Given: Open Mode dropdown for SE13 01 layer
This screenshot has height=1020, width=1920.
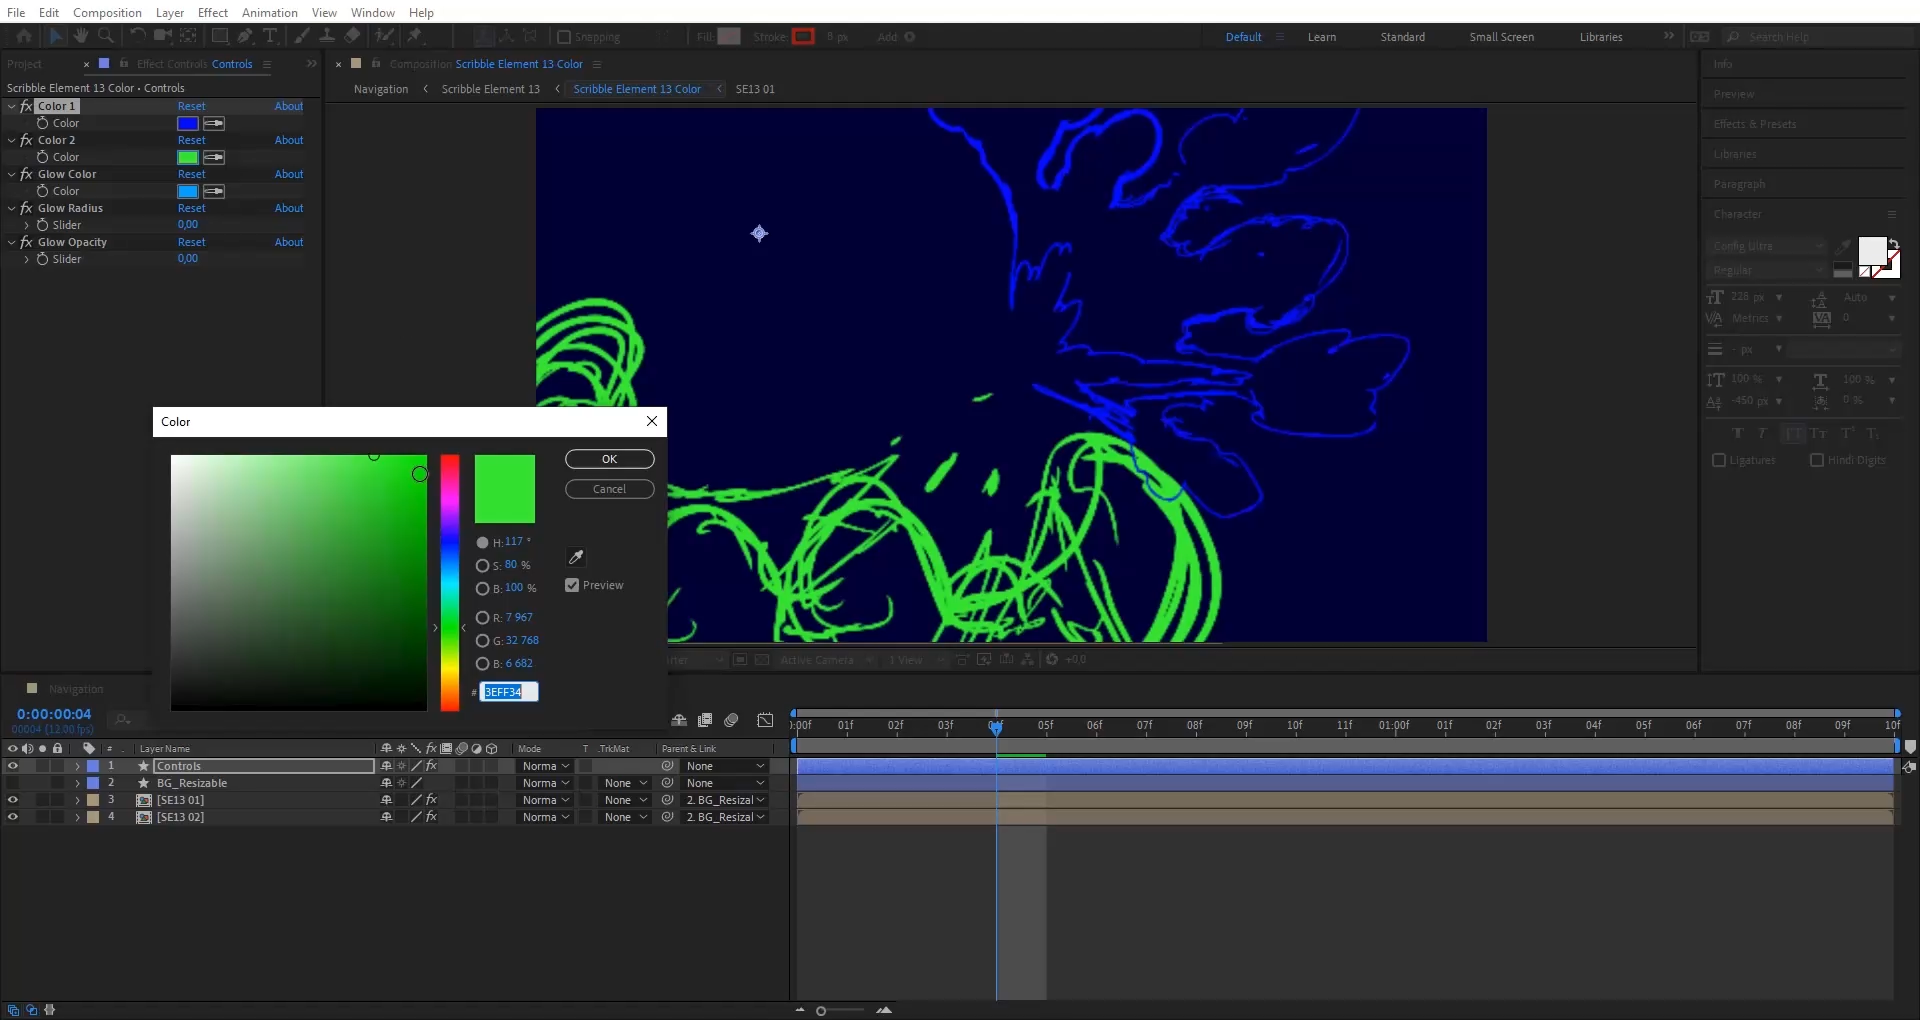Looking at the screenshot, I should coord(545,800).
